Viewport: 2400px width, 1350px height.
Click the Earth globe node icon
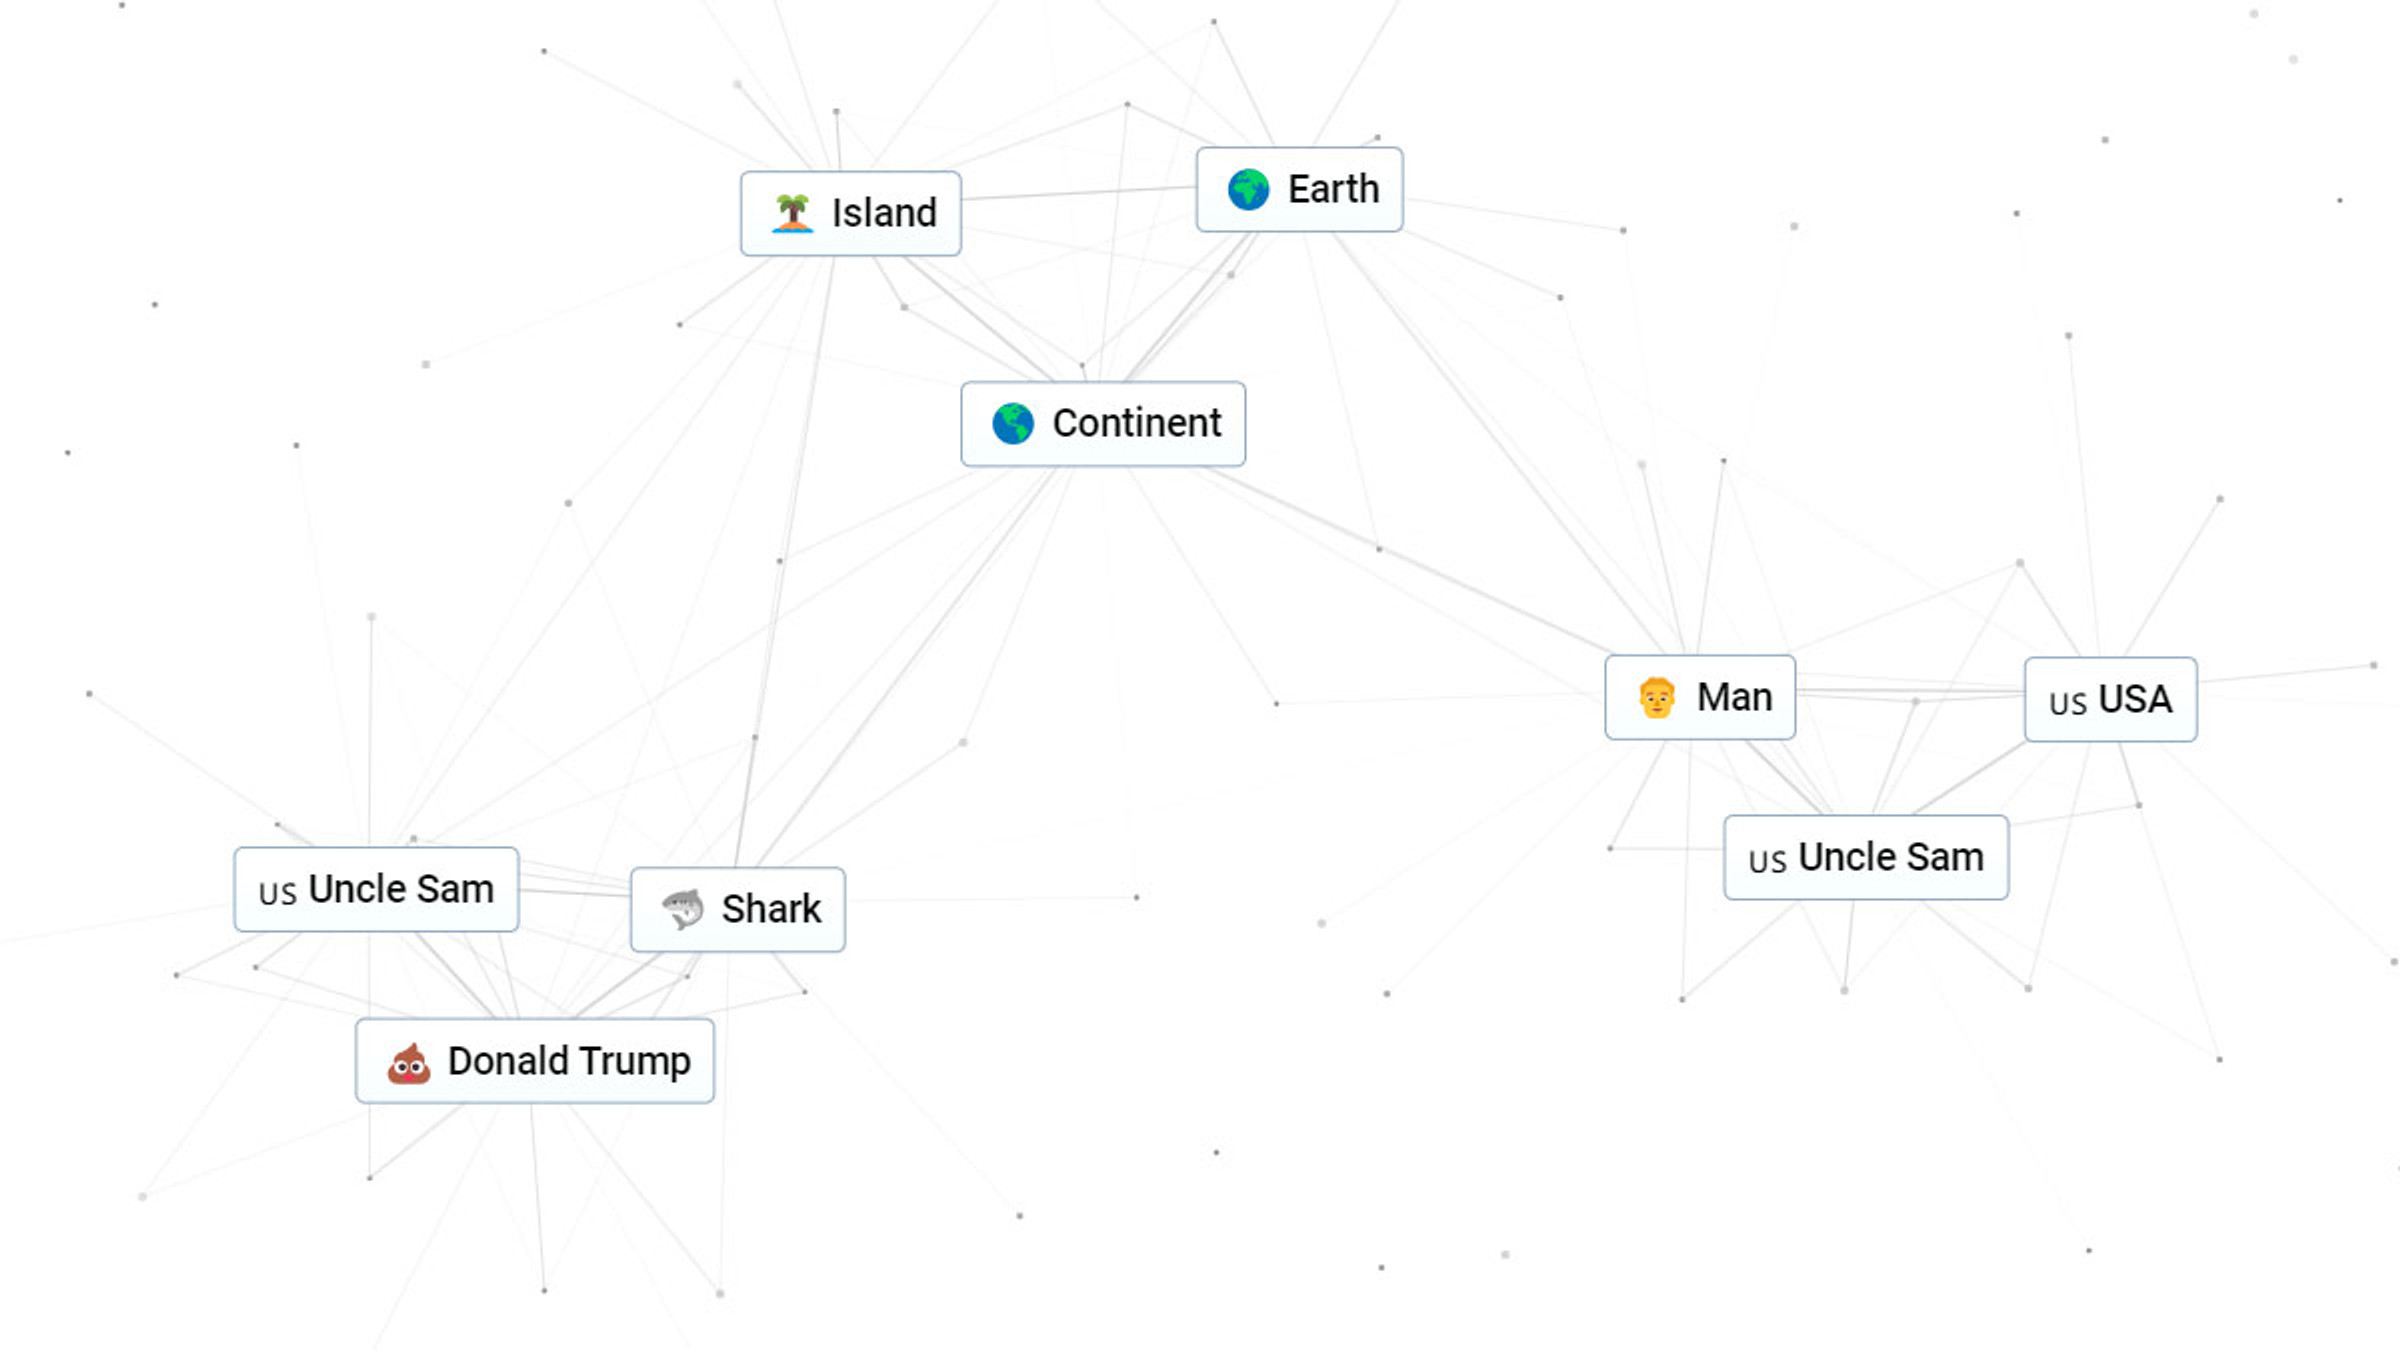pyautogui.click(x=1246, y=190)
